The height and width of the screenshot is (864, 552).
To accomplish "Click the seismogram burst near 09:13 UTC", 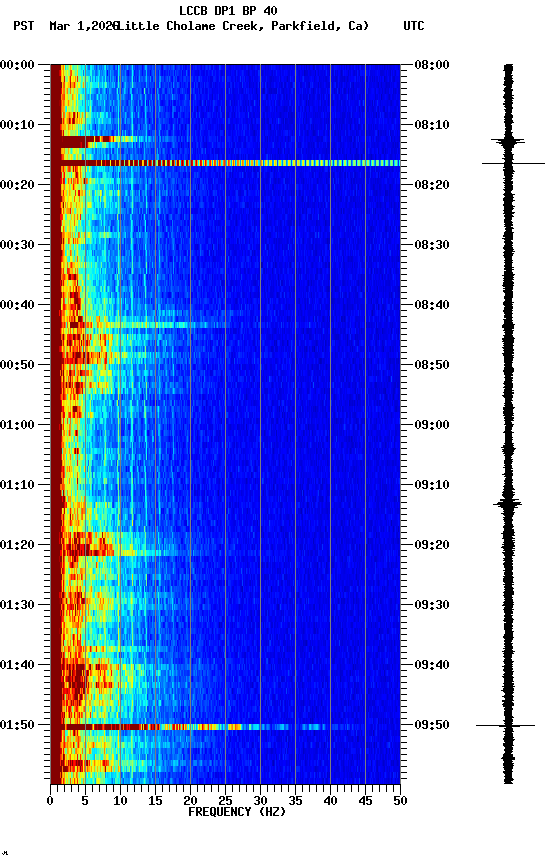I will (507, 503).
